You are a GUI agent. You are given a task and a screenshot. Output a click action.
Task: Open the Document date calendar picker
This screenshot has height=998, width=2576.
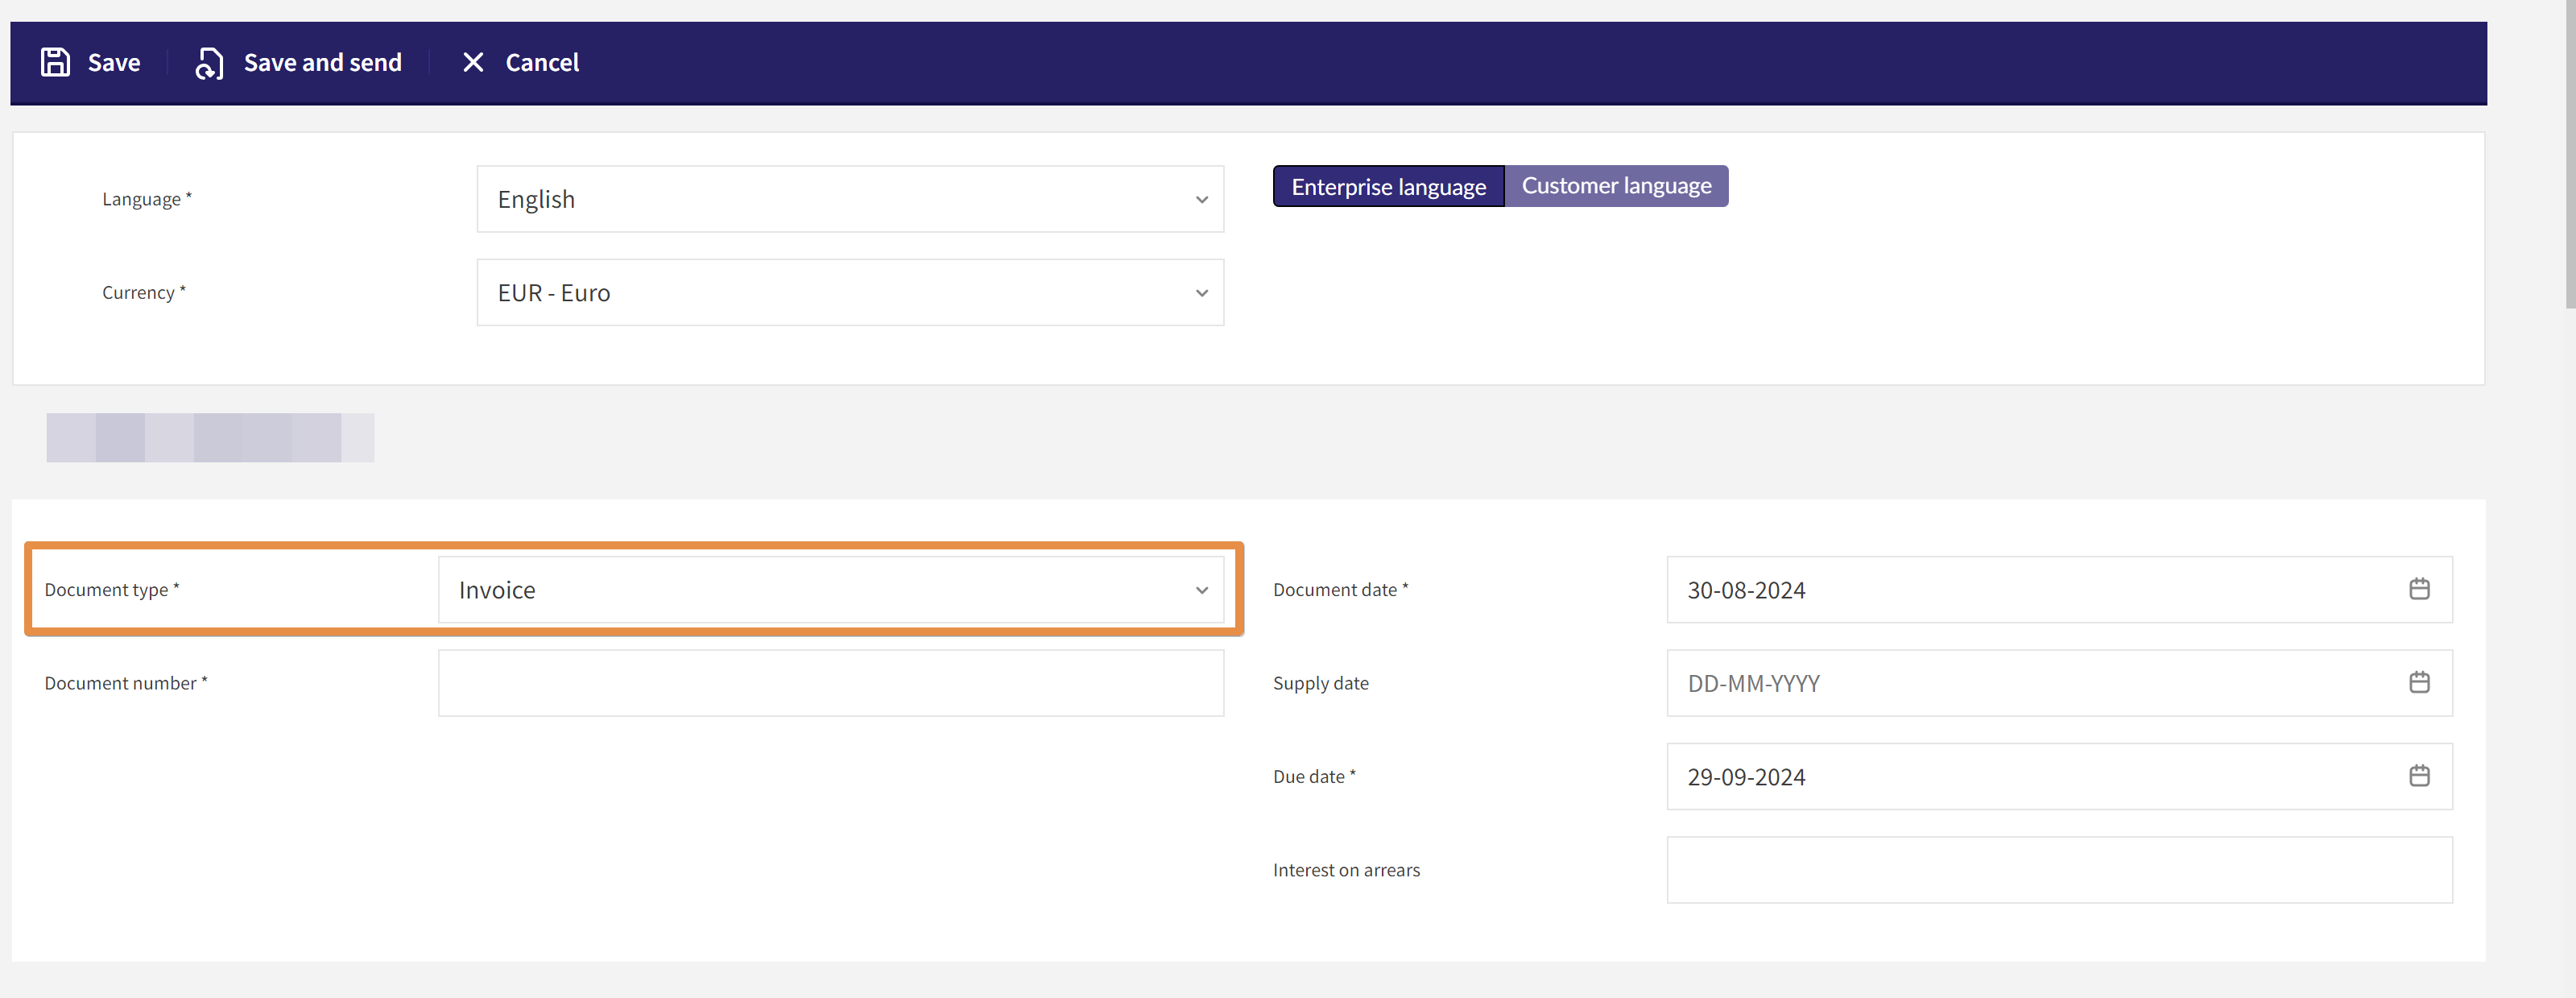click(x=2419, y=589)
